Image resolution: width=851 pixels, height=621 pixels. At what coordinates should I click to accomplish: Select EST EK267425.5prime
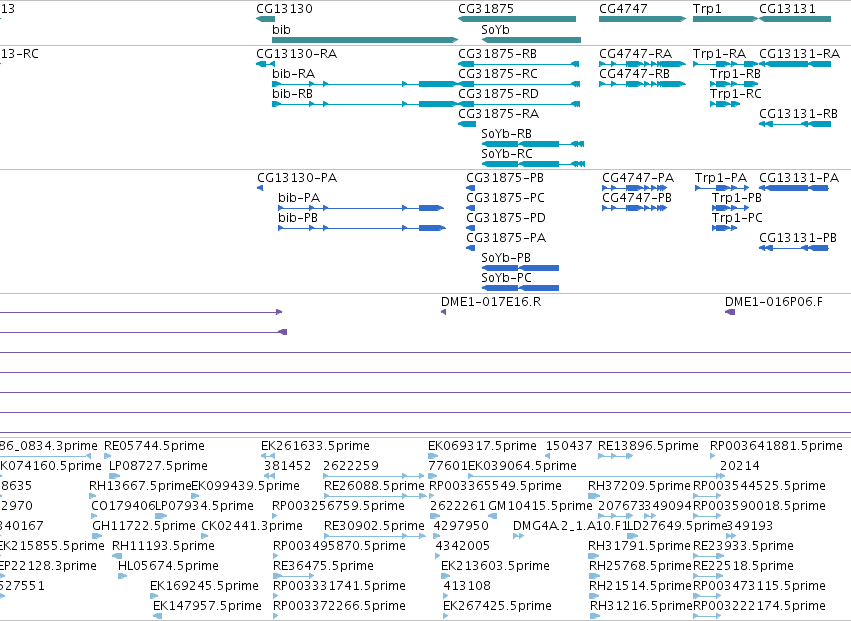point(446,616)
